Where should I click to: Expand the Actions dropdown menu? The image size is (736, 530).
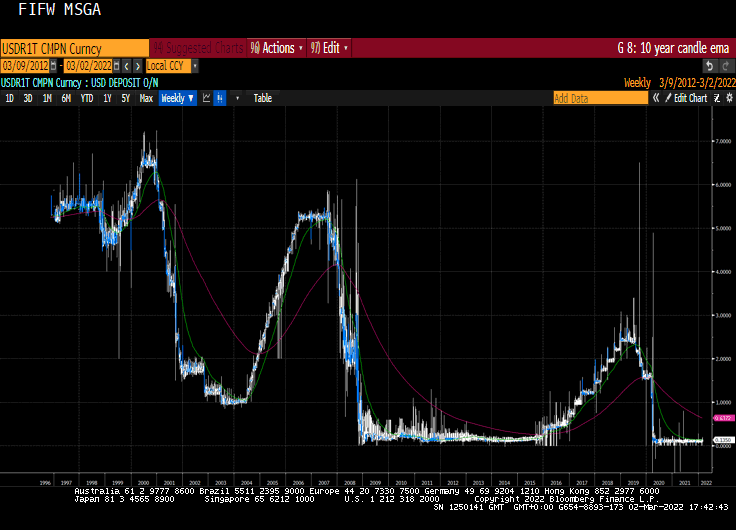point(277,47)
